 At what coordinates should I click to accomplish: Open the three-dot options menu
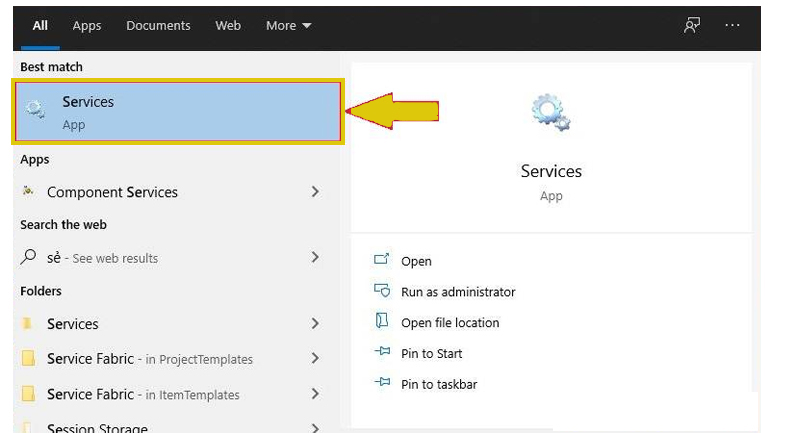[x=732, y=25]
